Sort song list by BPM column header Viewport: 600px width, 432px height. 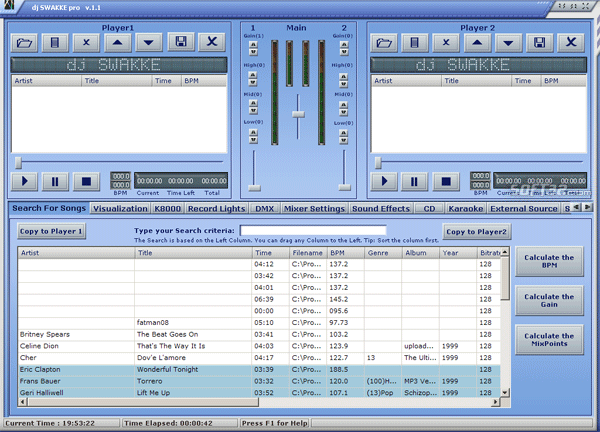[x=346, y=253]
